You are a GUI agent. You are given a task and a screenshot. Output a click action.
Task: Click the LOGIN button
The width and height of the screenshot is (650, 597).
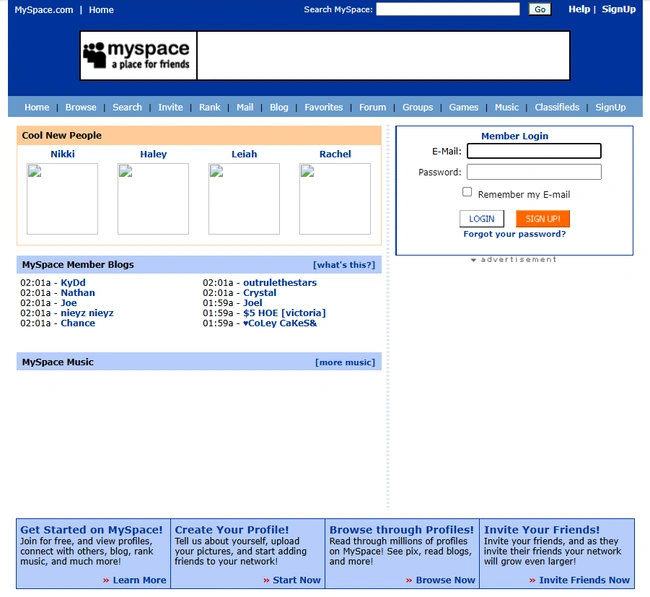coord(482,219)
